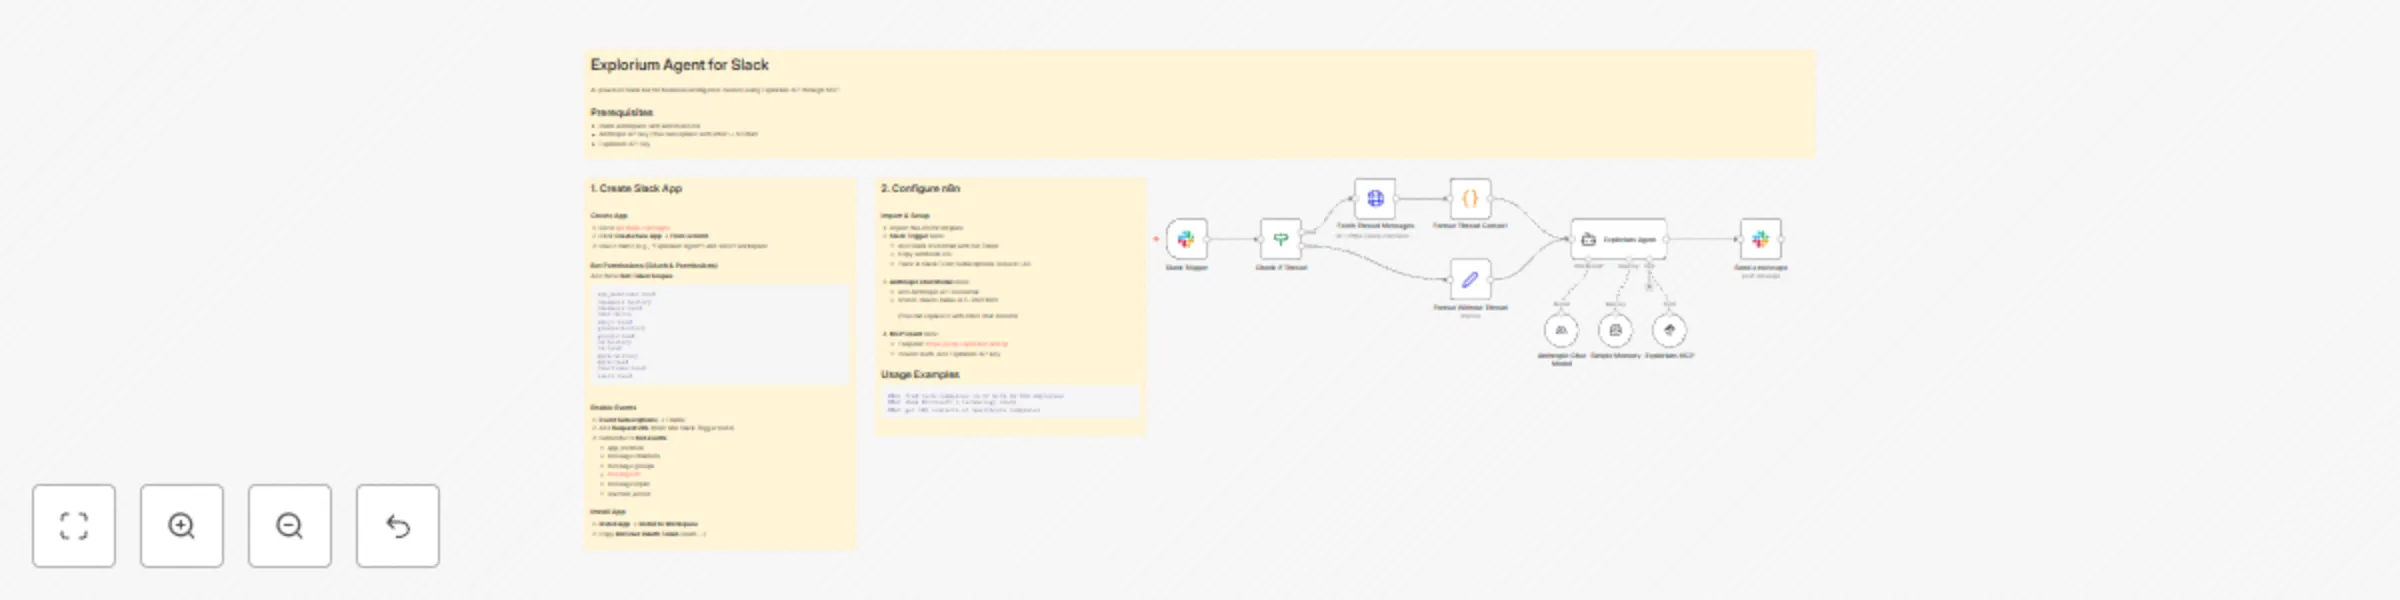Viewport: 2400px width, 600px height.
Task: Click the 1. Create Slack App note title
Action: tap(636, 188)
